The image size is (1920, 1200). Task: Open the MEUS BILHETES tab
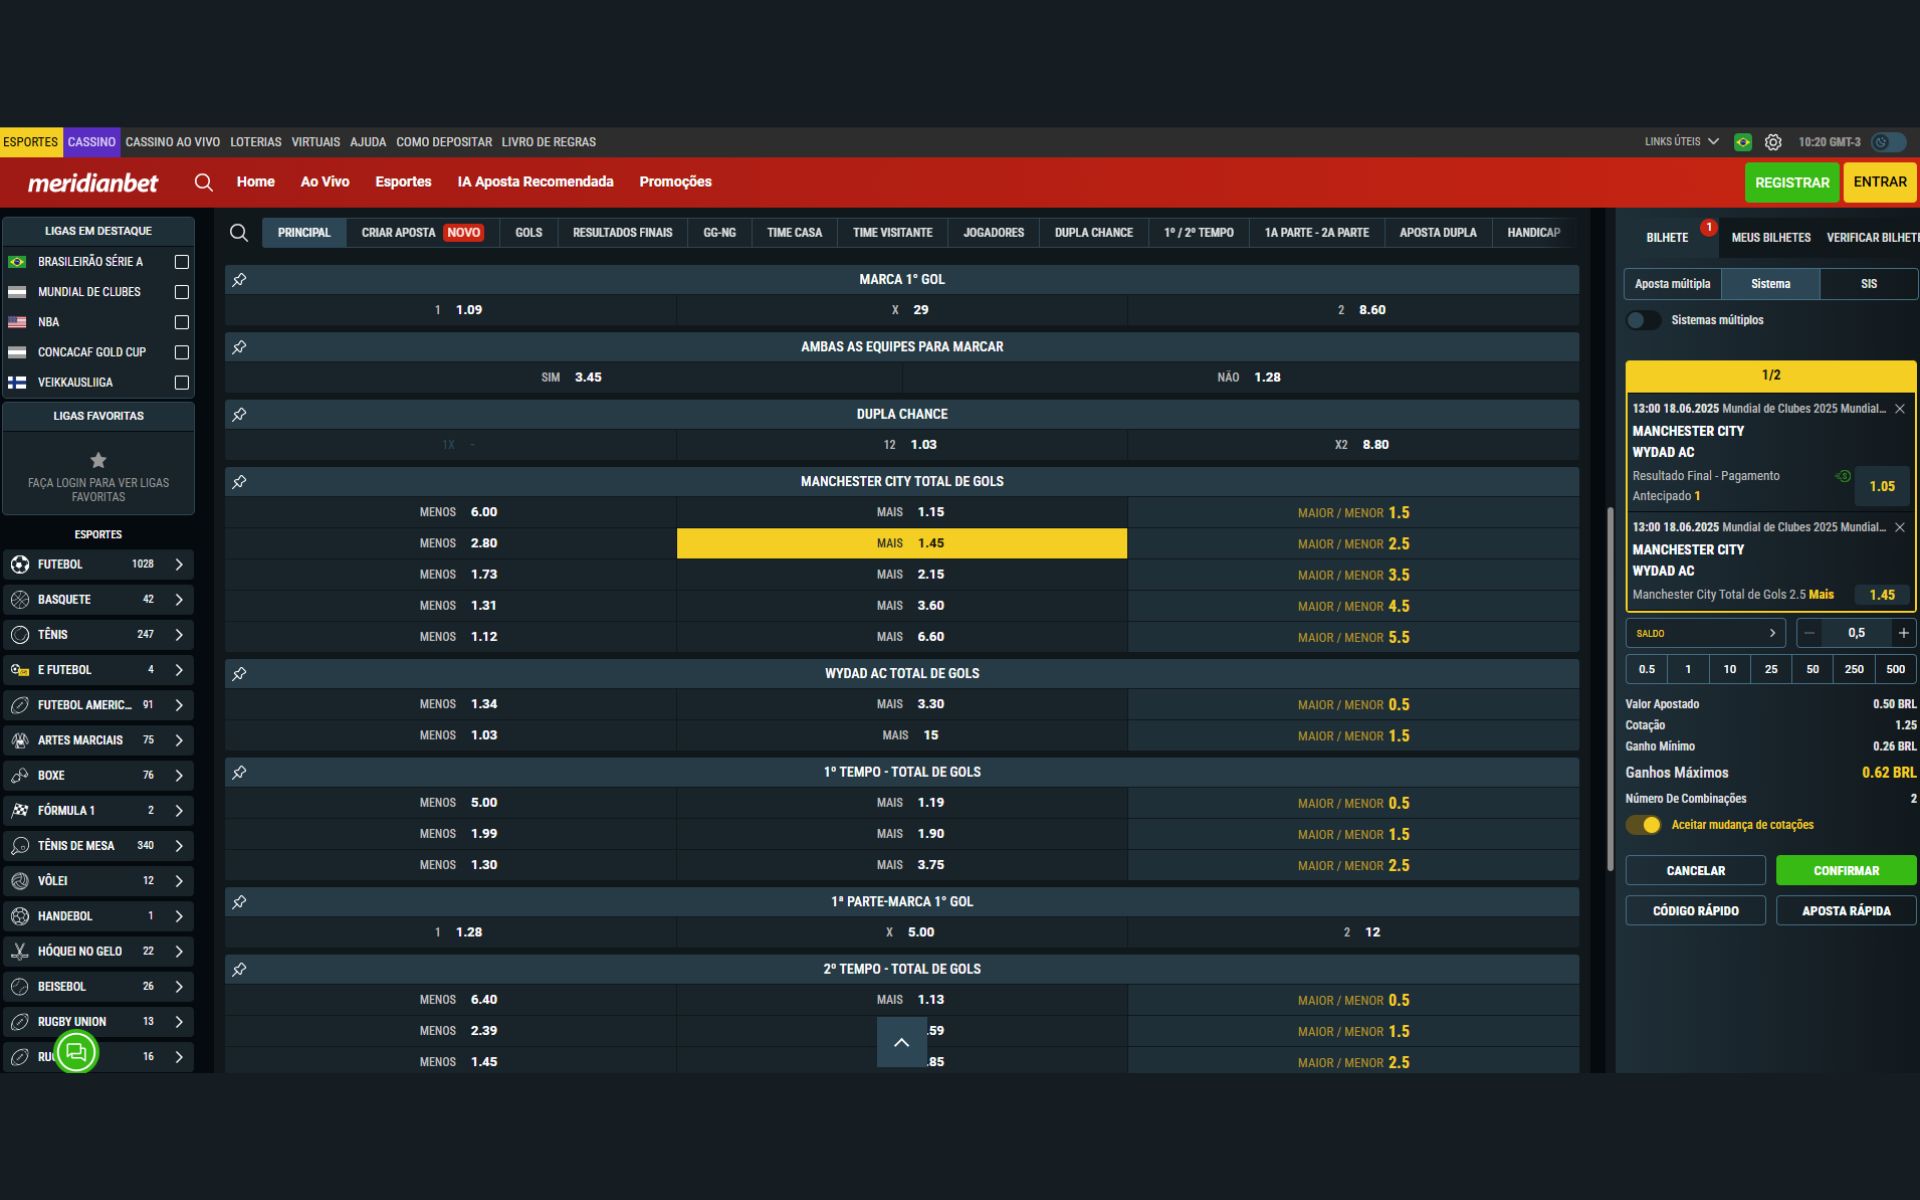click(1772, 237)
